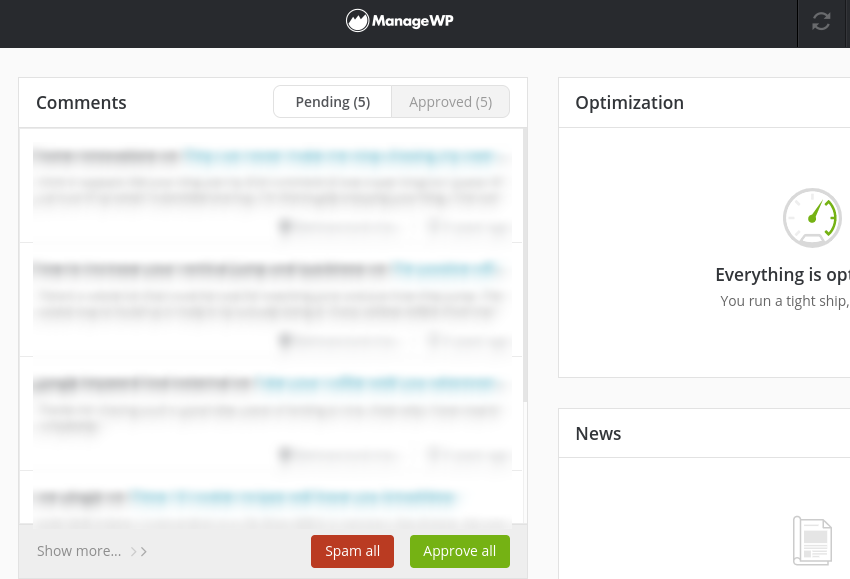The width and height of the screenshot is (850, 579).
Task: Switch to the Pending (5) tab
Action: (x=332, y=102)
